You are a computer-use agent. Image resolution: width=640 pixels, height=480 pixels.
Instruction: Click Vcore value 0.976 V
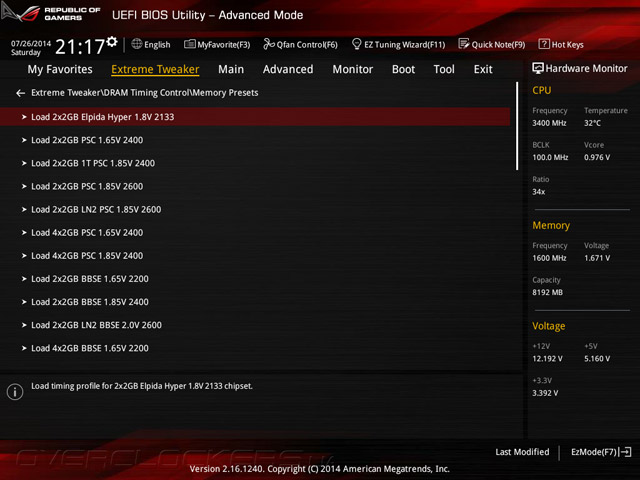click(x=597, y=157)
